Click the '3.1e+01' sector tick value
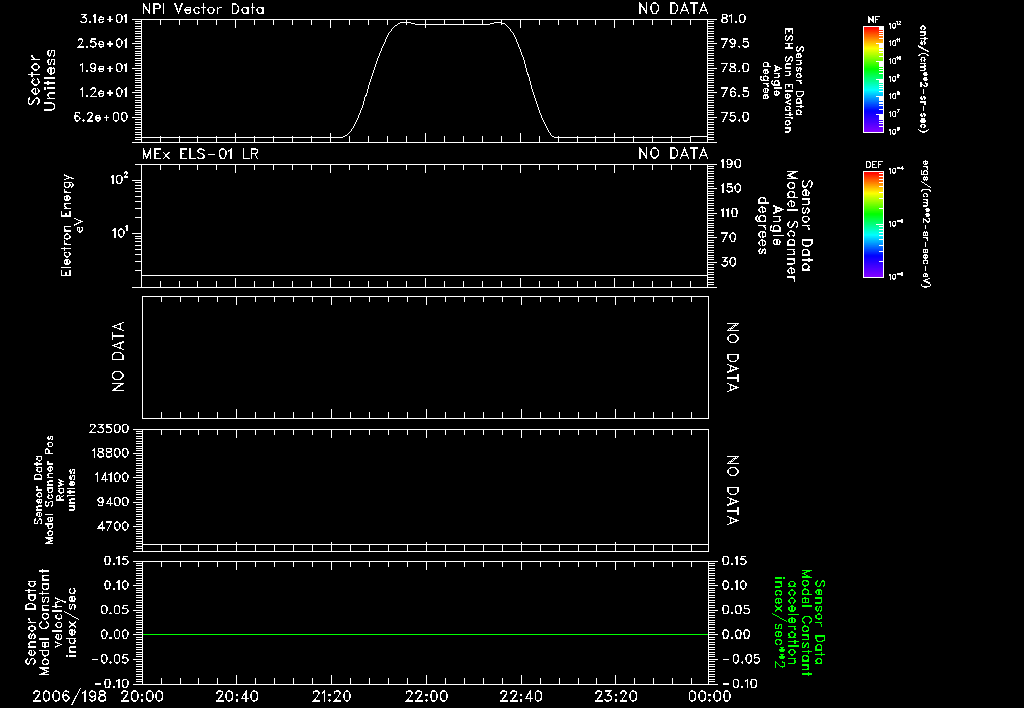 pyautogui.click(x=103, y=19)
